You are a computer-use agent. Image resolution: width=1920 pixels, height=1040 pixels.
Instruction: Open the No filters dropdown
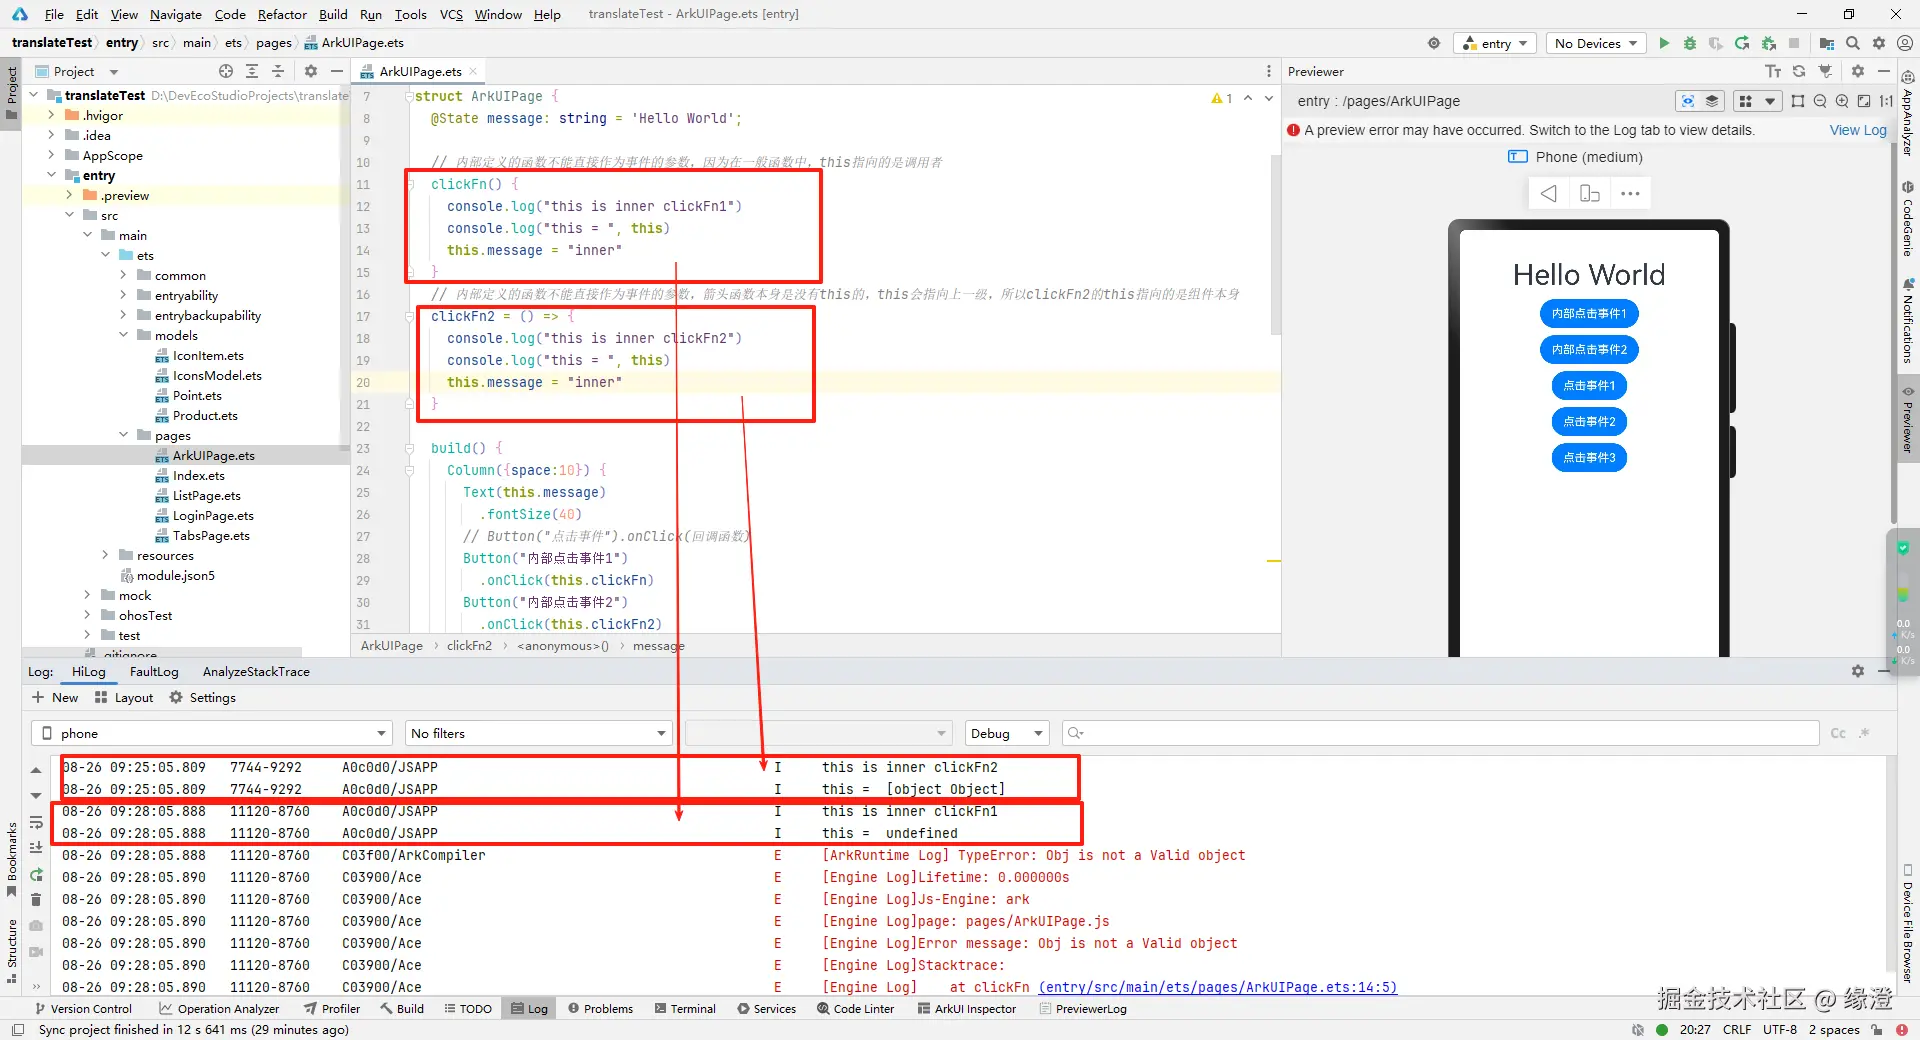click(x=538, y=733)
